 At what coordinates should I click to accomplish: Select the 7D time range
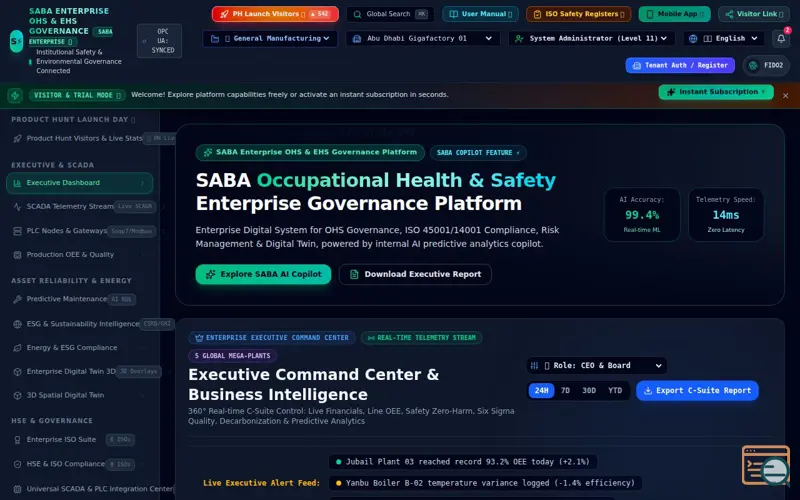pos(565,390)
